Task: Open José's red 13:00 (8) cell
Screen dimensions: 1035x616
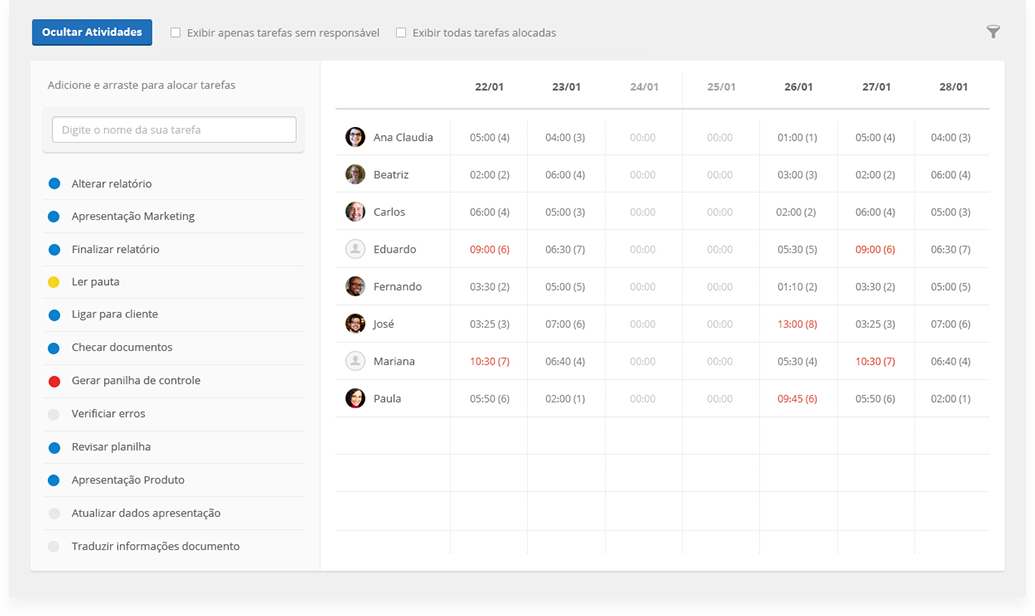Action: click(797, 324)
